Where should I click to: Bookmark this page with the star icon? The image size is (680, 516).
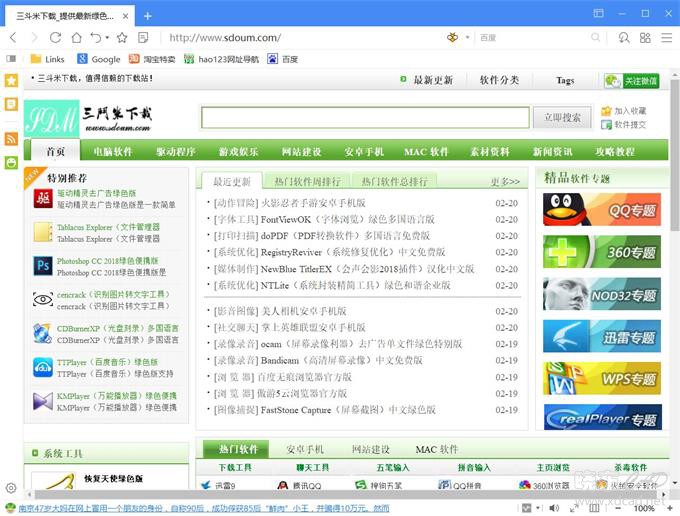point(122,38)
